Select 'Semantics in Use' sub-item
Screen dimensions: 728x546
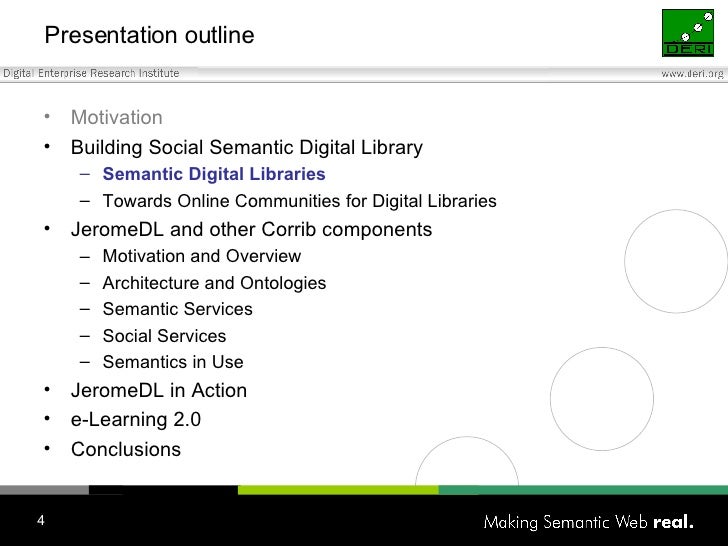click(x=172, y=362)
